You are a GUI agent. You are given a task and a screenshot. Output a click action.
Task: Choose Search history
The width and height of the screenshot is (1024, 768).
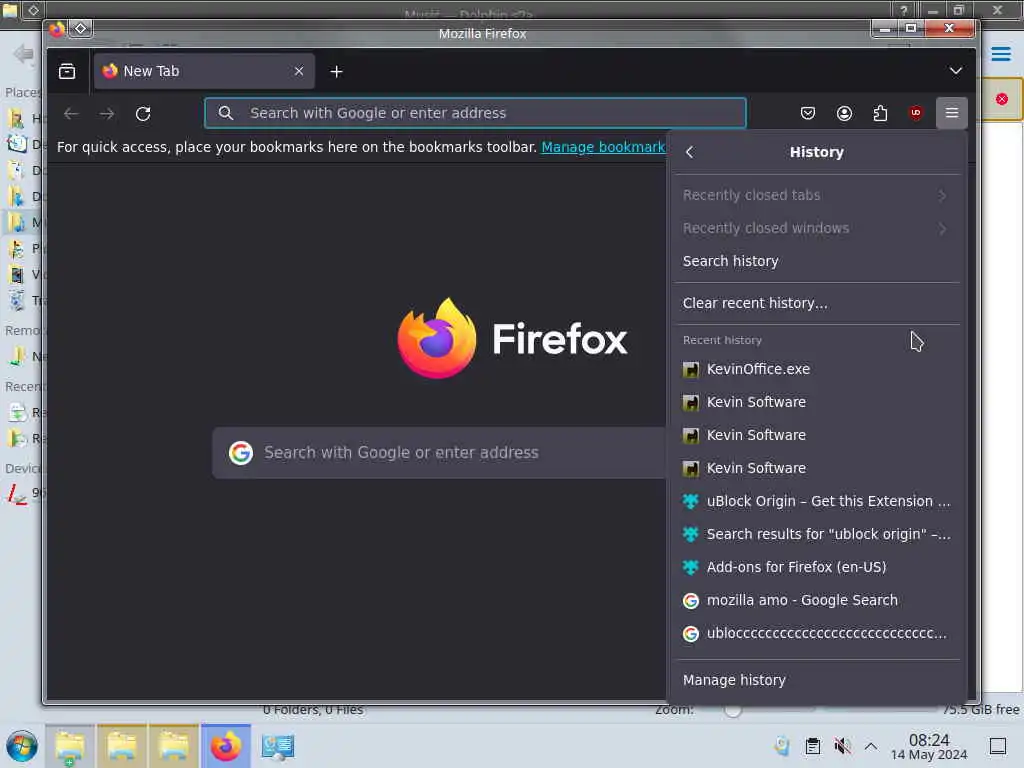tap(816, 261)
